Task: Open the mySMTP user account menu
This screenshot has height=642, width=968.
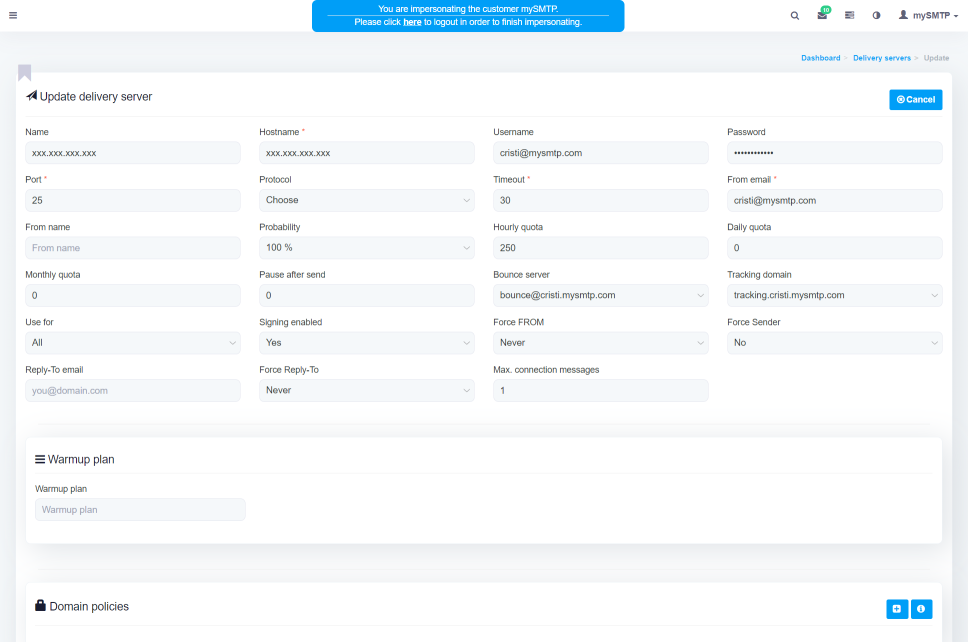Action: (x=928, y=16)
